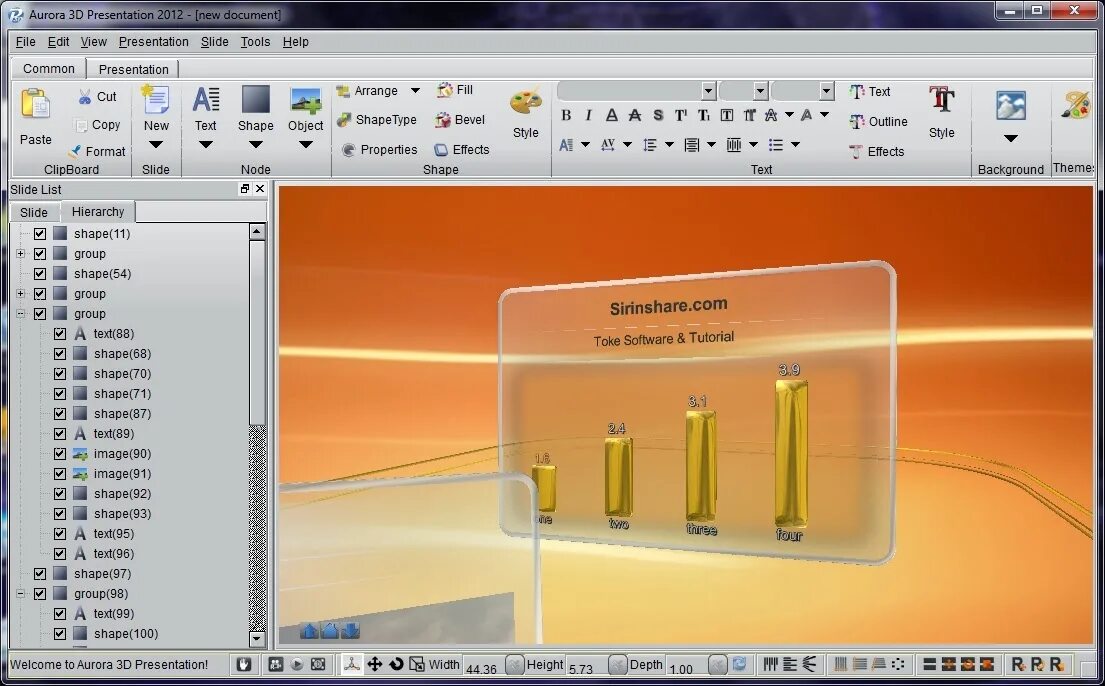Click the first R render icon
Viewport: 1105px width, 686px height.
[x=1018, y=664]
